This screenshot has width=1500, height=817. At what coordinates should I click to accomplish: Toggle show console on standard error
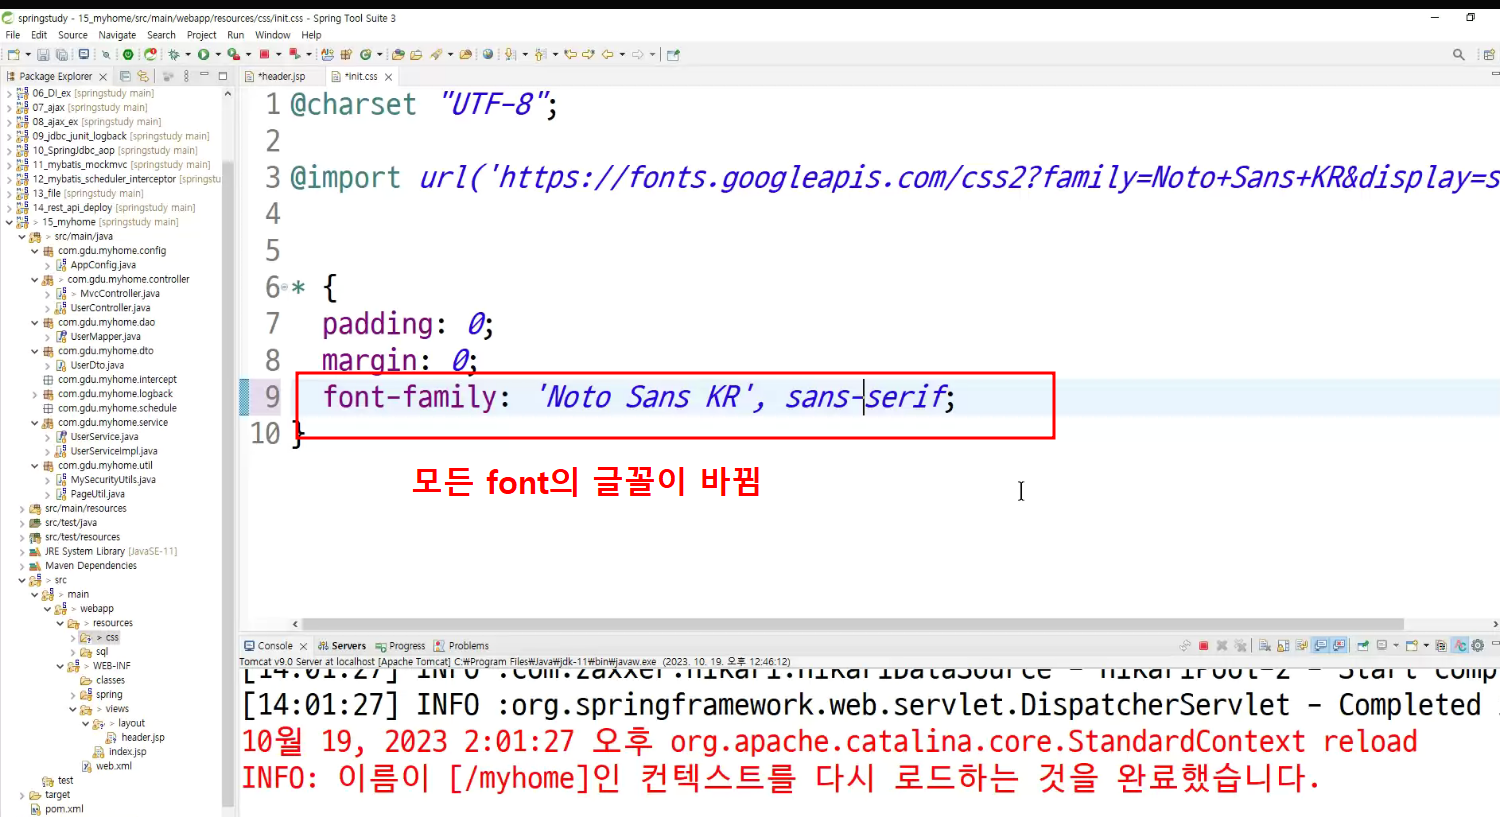[1339, 645]
